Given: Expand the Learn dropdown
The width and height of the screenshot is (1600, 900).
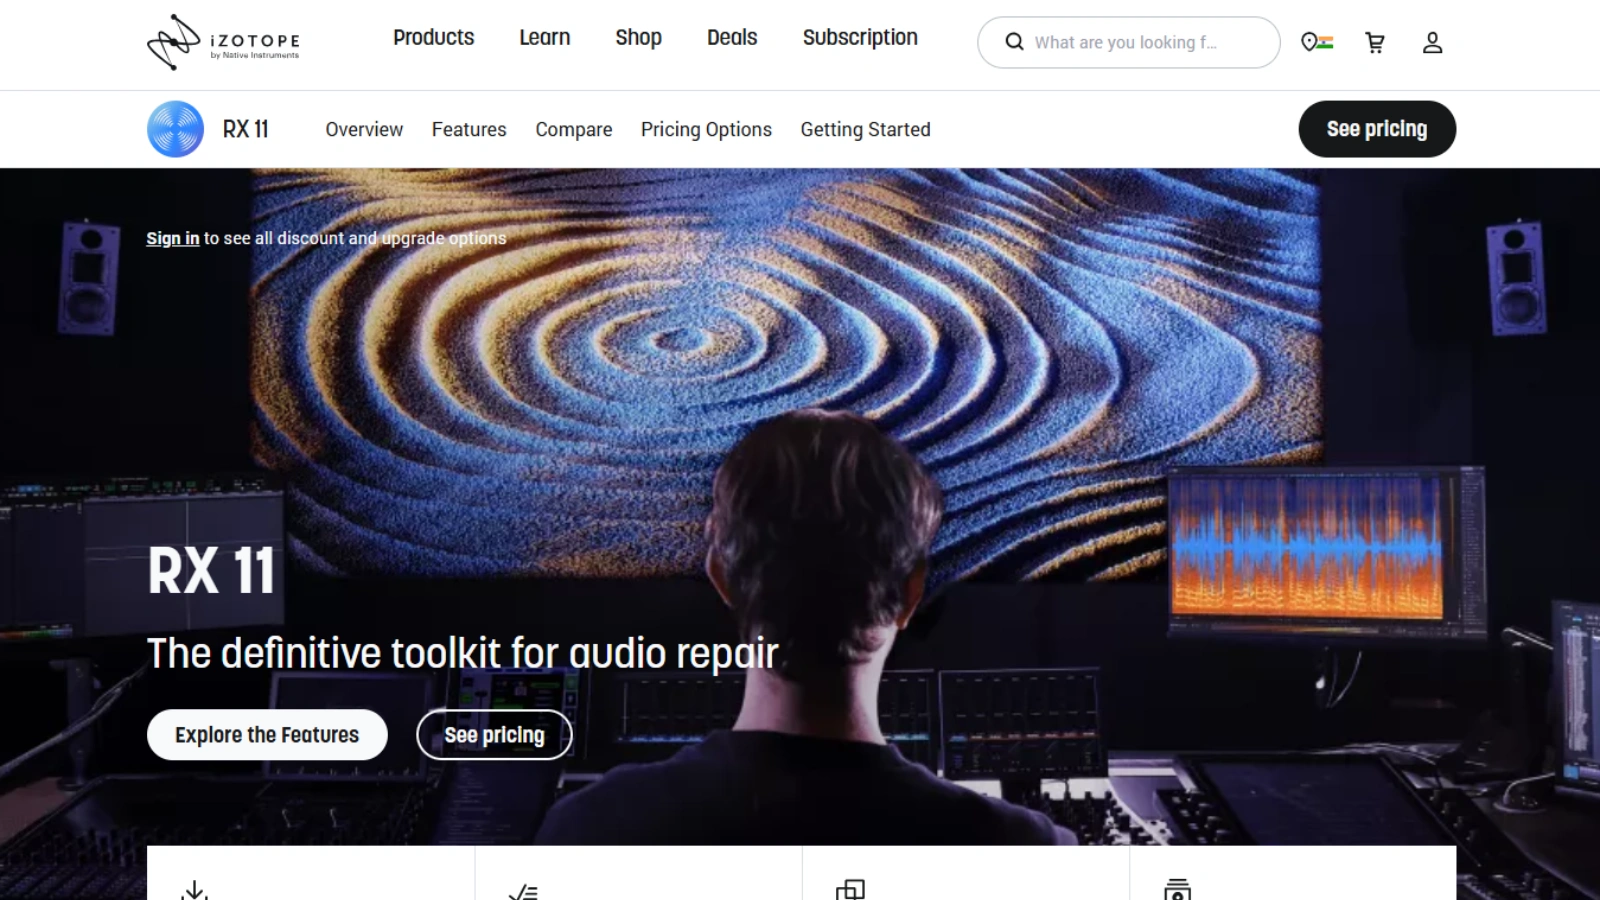Looking at the screenshot, I should coord(544,37).
